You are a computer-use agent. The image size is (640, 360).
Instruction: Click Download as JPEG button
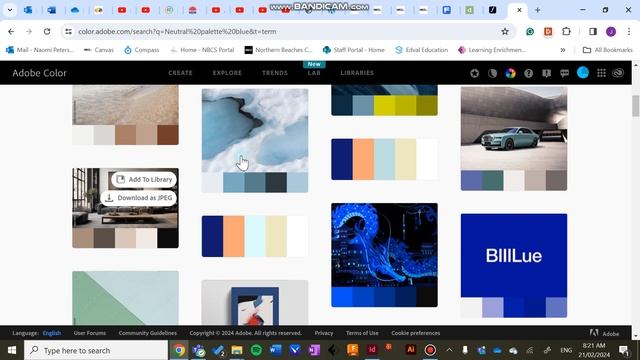139,198
